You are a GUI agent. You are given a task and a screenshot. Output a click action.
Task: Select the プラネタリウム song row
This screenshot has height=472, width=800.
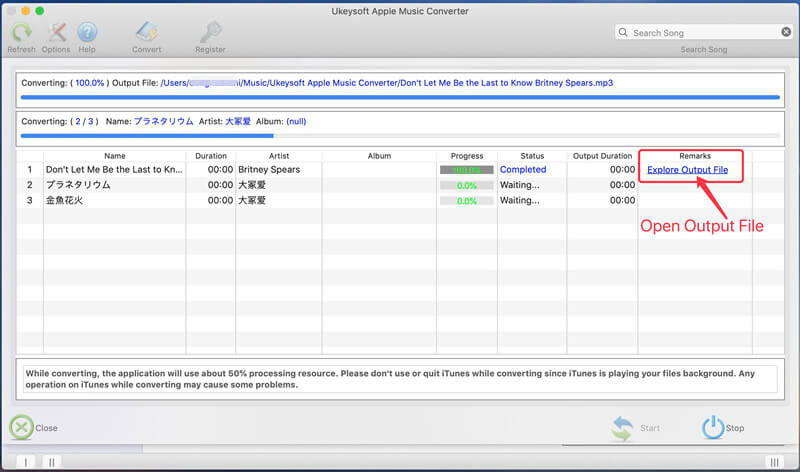point(400,185)
